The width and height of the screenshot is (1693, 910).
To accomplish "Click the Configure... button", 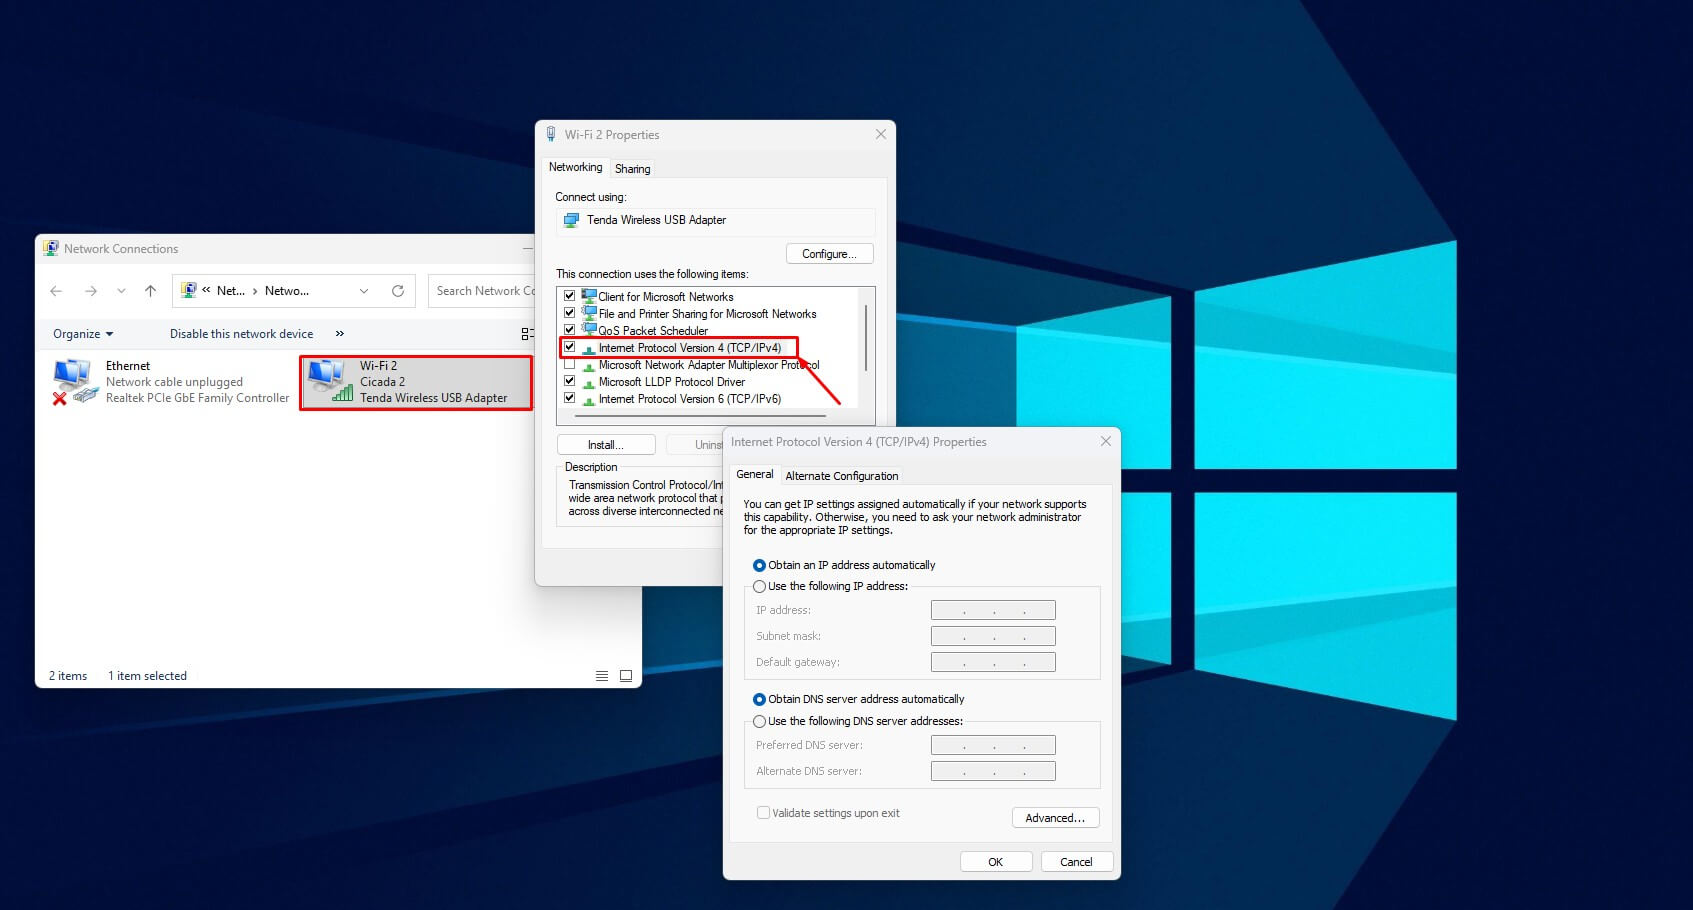I will (x=829, y=254).
